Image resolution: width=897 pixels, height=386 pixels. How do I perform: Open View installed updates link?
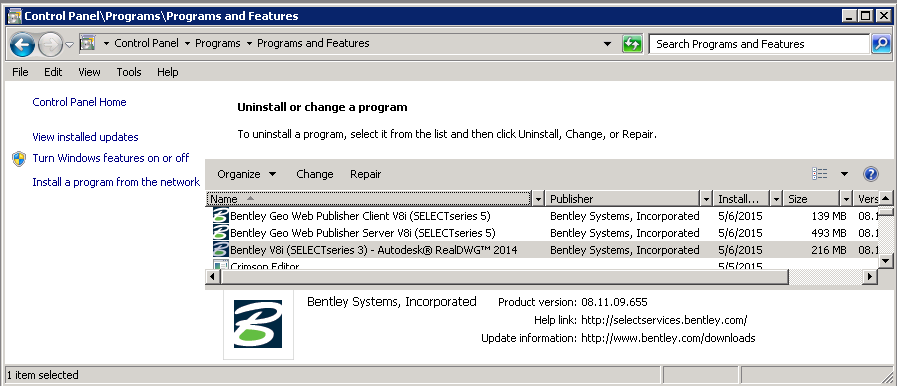tap(85, 137)
